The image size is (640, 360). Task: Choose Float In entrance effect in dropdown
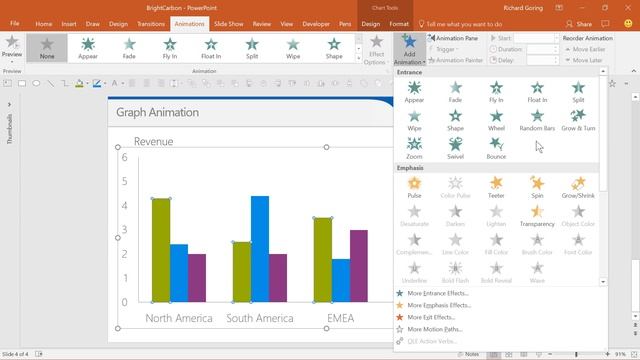click(x=537, y=92)
